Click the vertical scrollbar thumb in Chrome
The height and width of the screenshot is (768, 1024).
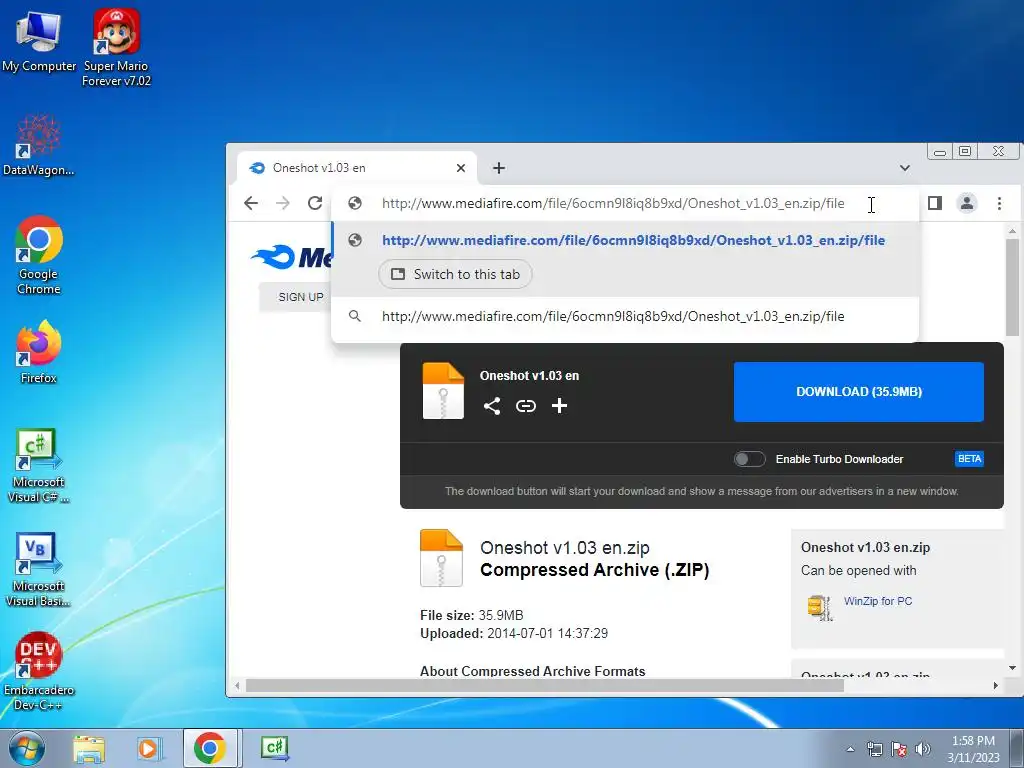(1012, 287)
